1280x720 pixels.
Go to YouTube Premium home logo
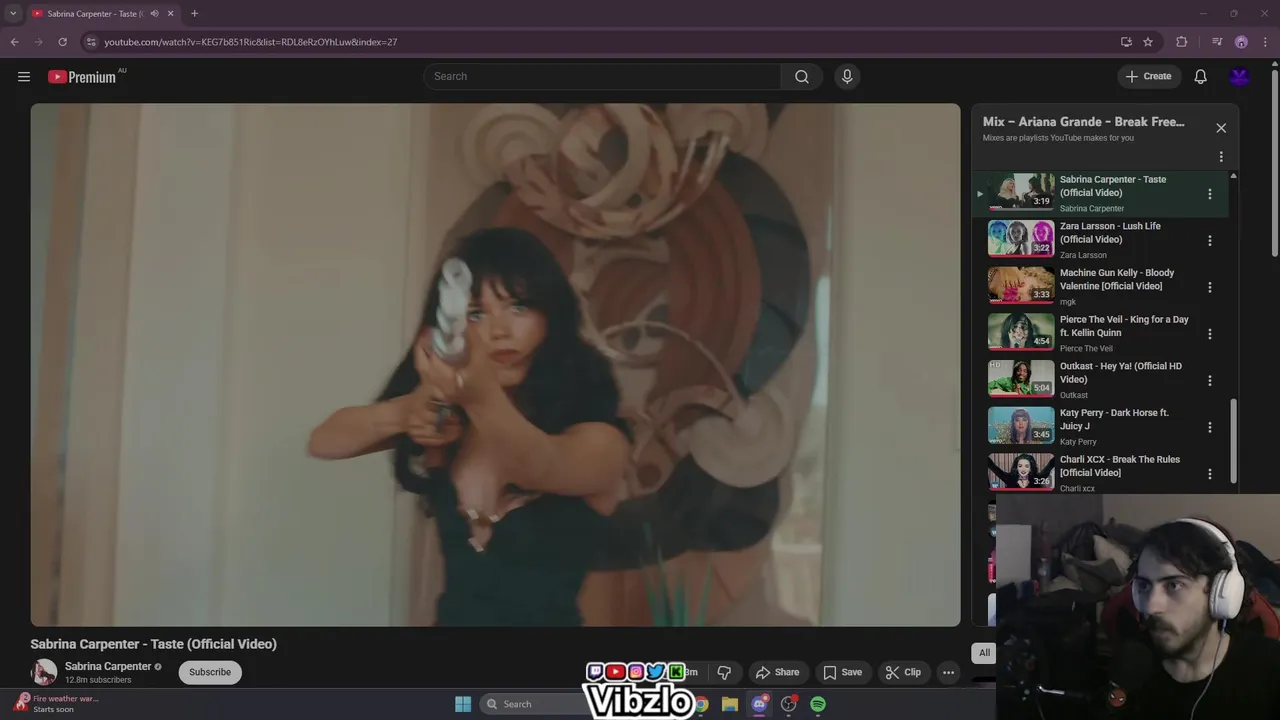tap(83, 77)
